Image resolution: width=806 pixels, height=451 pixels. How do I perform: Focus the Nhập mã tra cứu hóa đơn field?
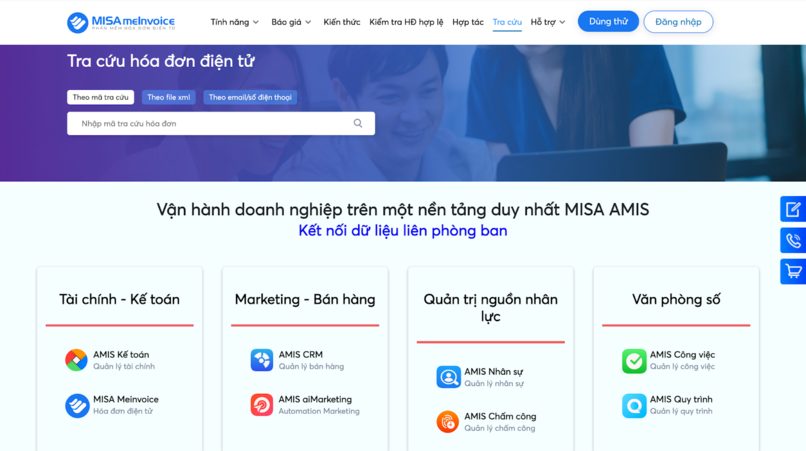click(221, 123)
